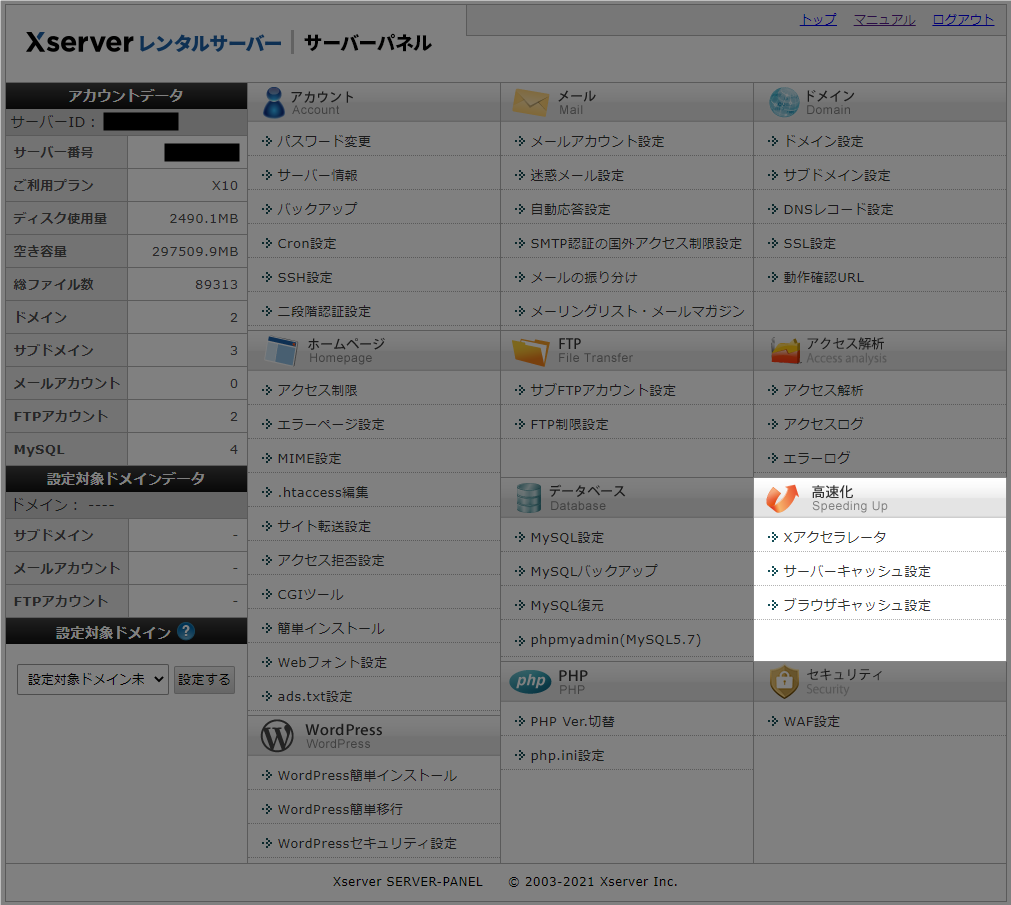Click the 高速化 arrow icon
Viewport: 1011px width, 905px height.
(x=782, y=498)
